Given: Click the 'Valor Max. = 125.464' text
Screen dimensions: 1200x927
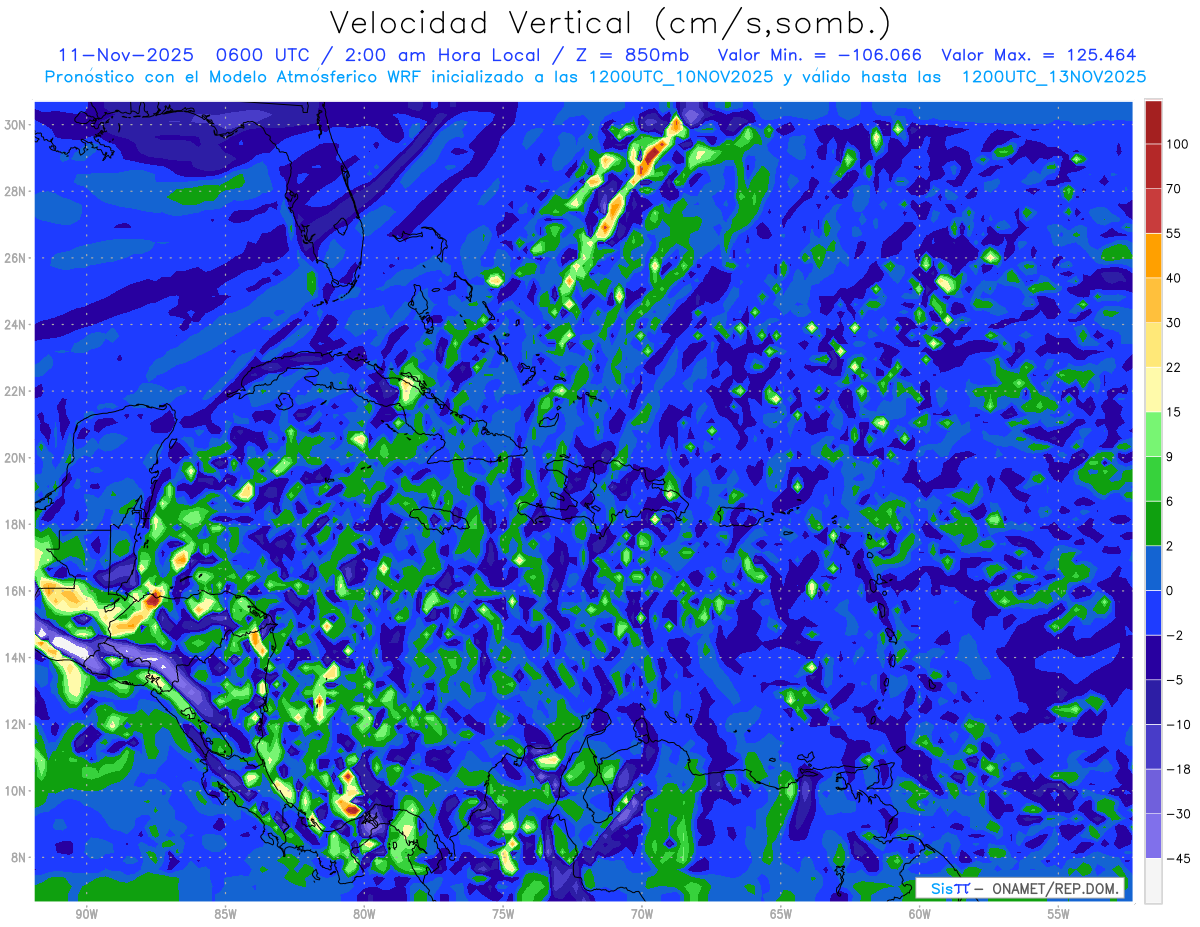Looking at the screenshot, I should point(1039,54).
